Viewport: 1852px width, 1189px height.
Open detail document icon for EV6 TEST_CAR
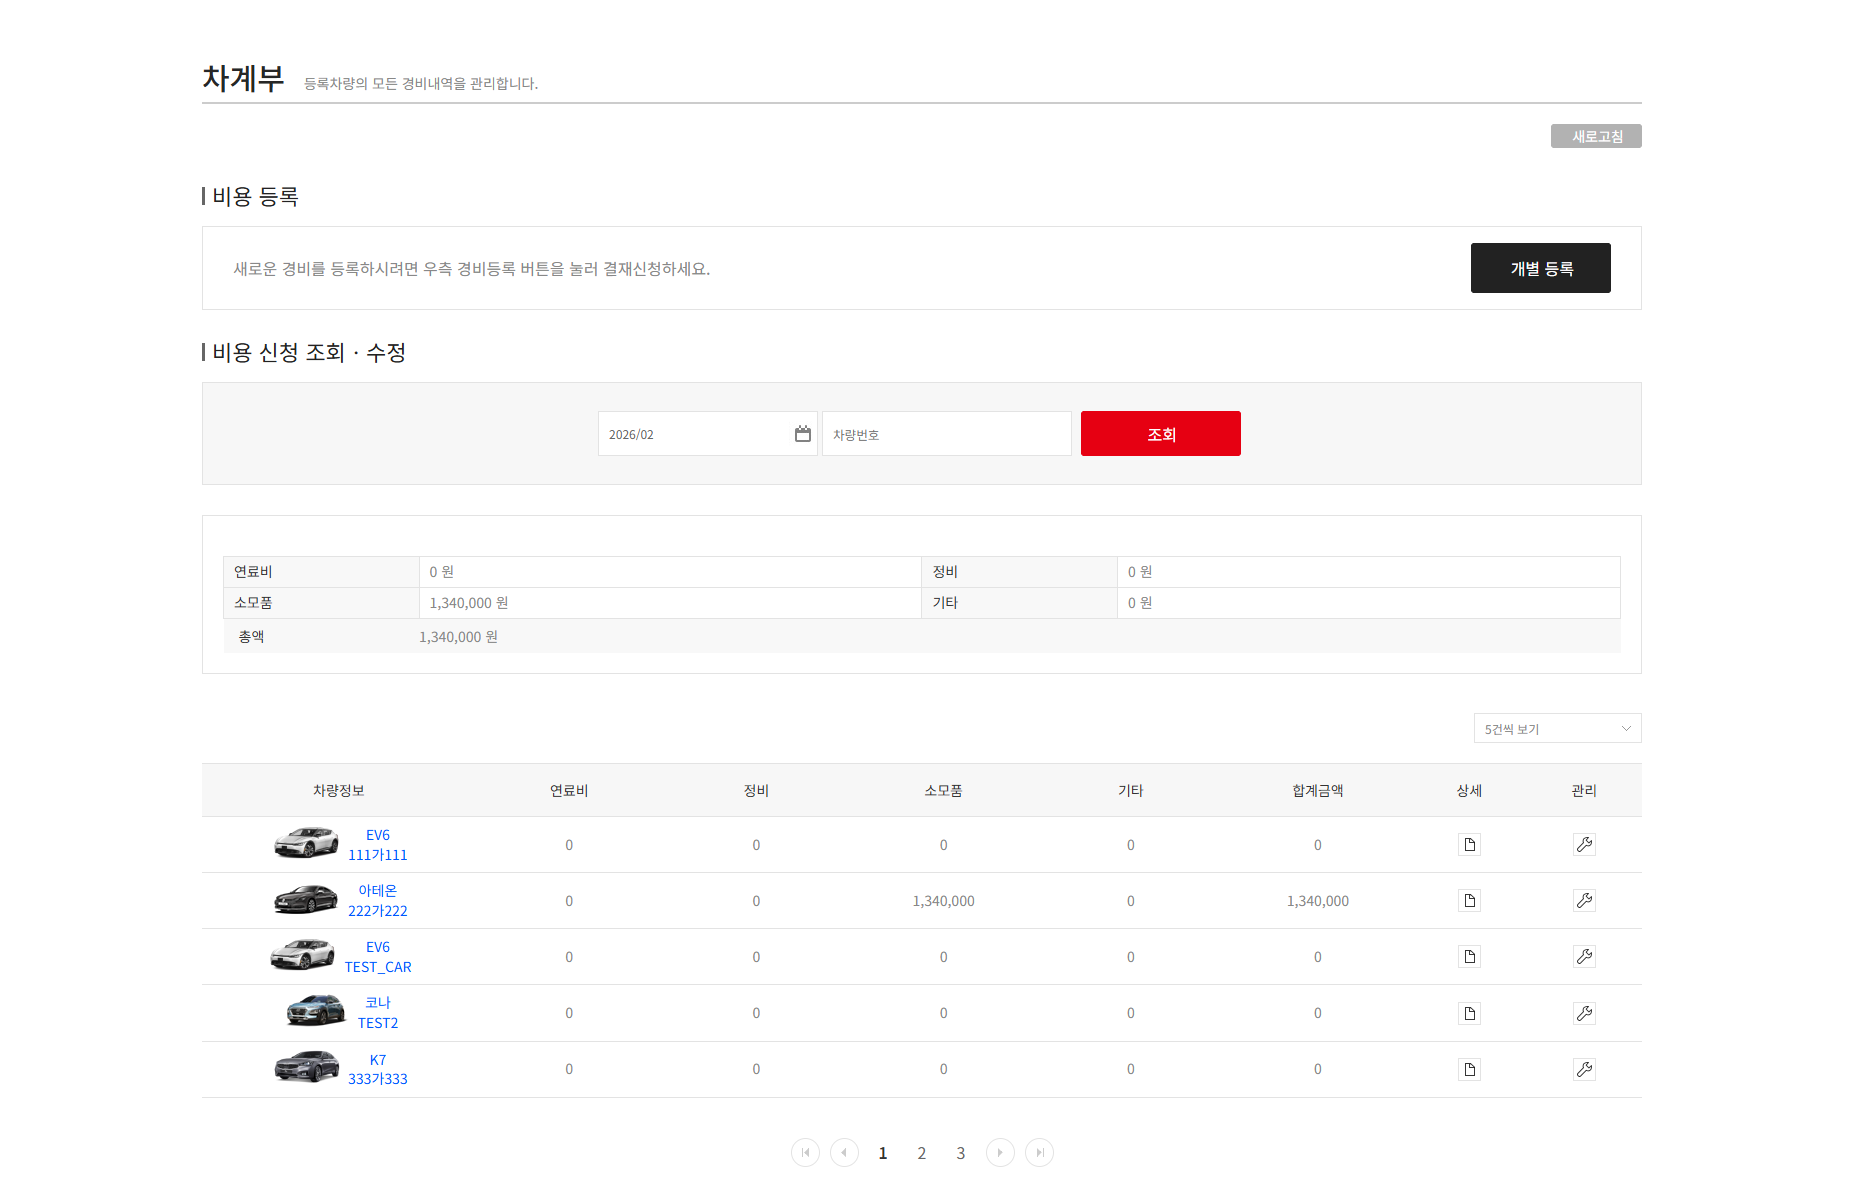point(1469,957)
